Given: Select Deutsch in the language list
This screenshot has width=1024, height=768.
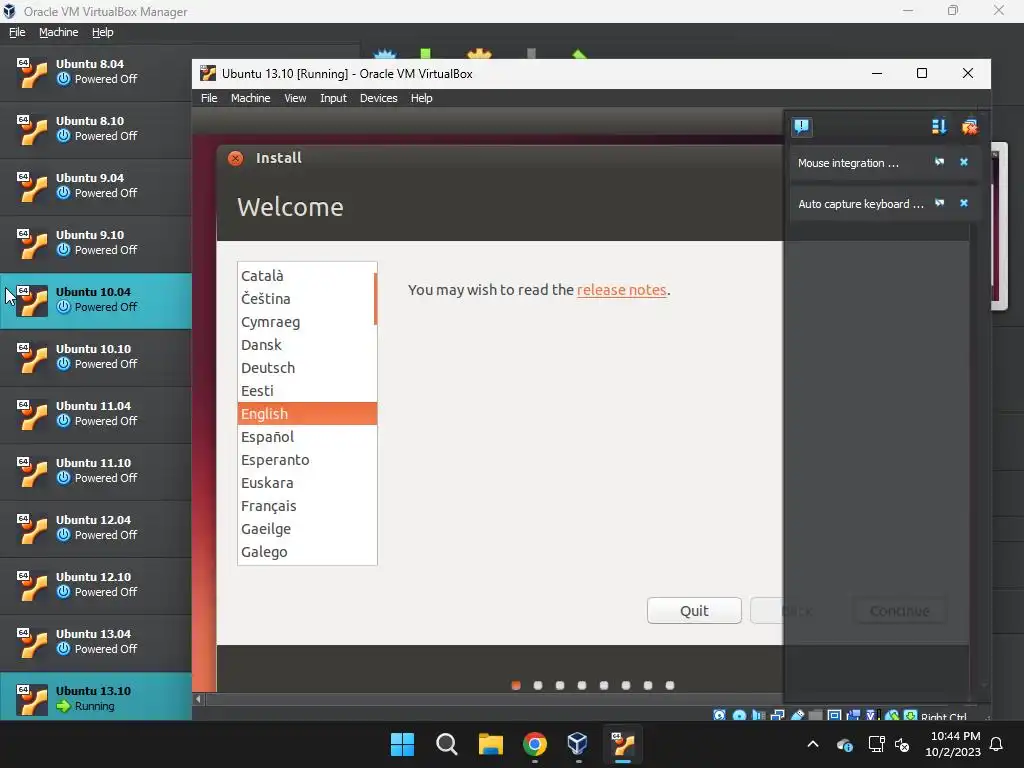Looking at the screenshot, I should pyautogui.click(x=307, y=368).
